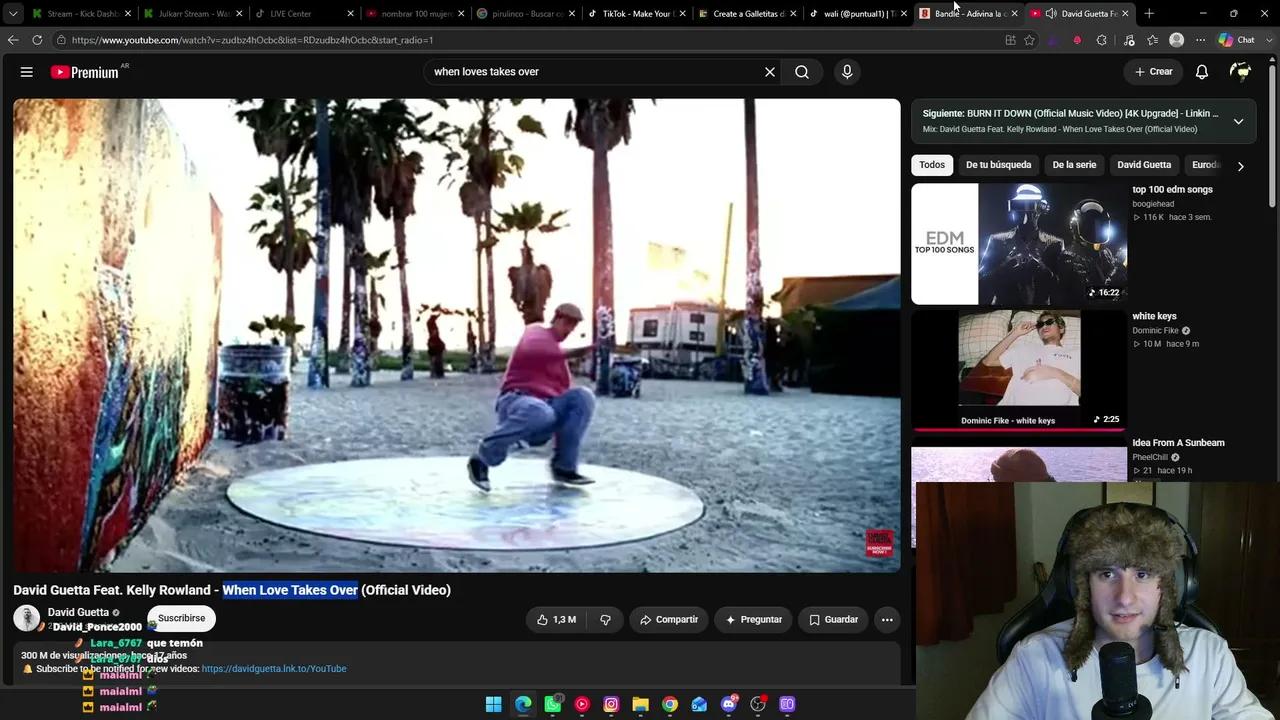Switch to the TikTok - Make Your tab
The height and width of the screenshot is (720, 1280).
click(636, 14)
